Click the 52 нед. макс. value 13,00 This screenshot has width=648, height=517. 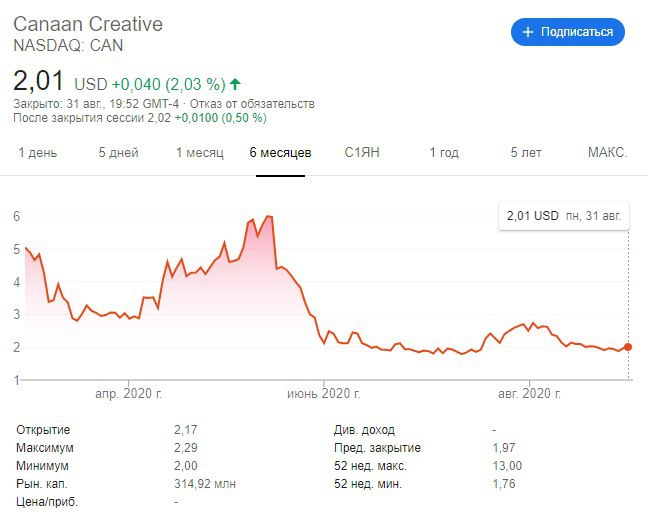tap(508, 466)
